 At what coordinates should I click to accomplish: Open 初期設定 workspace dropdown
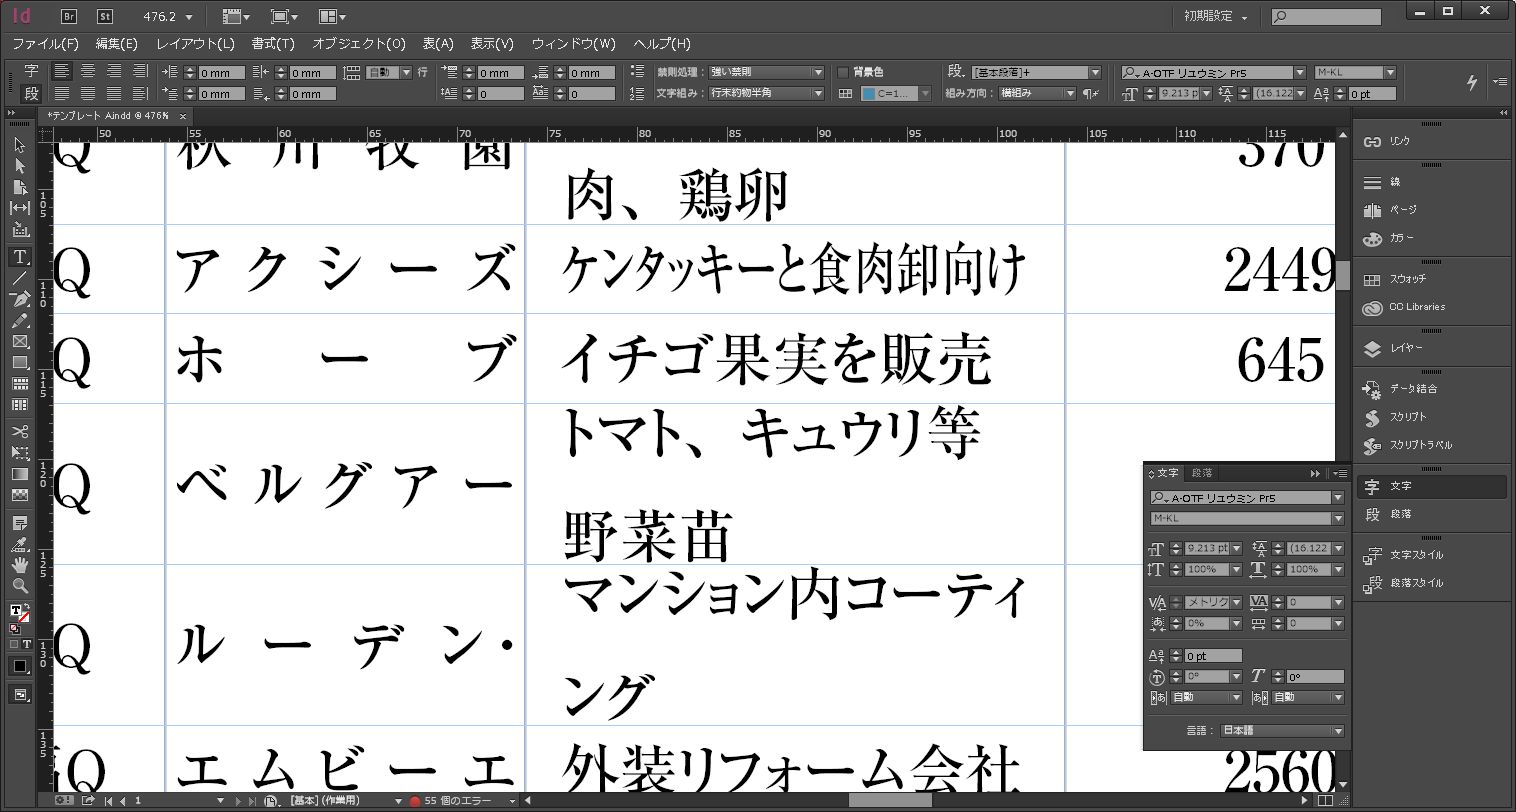[x=1216, y=17]
